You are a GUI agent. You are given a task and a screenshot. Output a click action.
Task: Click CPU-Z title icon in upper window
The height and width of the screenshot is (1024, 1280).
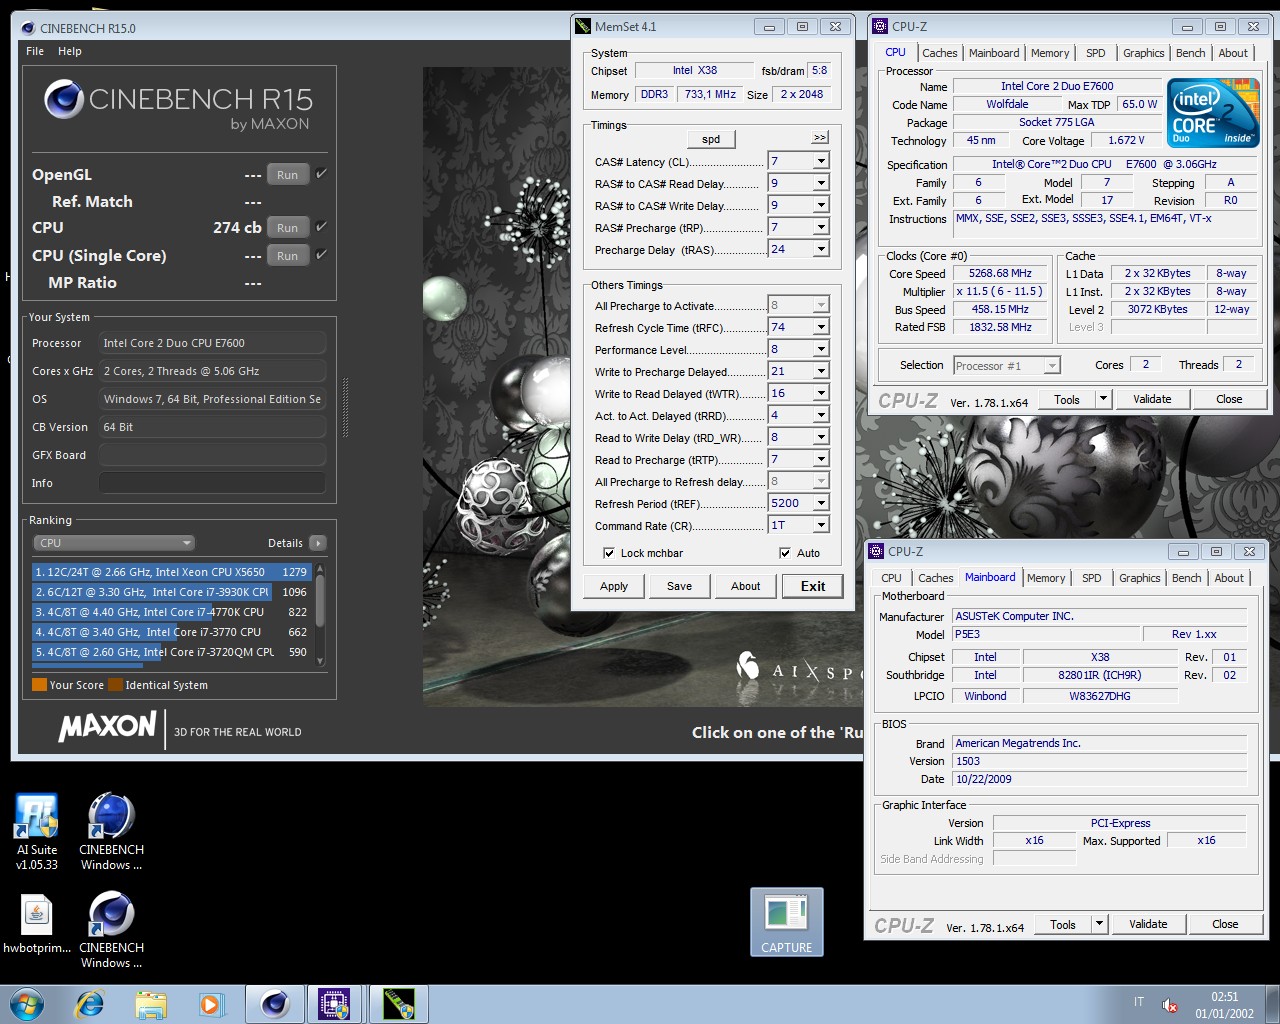click(x=880, y=26)
